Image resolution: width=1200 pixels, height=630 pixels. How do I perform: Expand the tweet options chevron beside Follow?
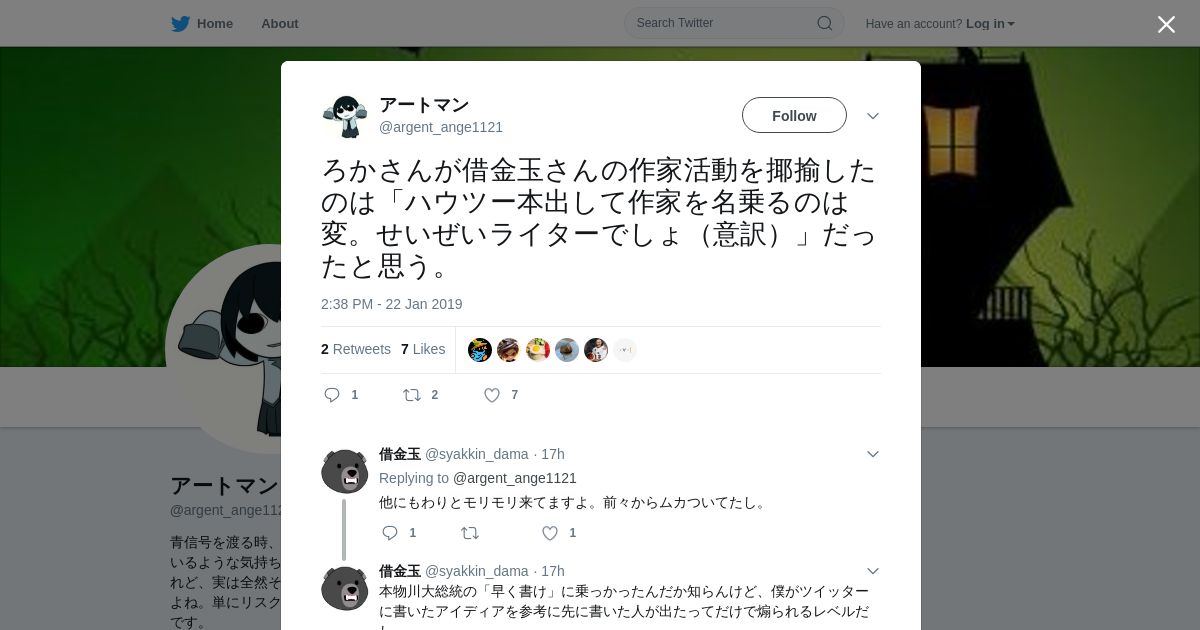pos(873,116)
